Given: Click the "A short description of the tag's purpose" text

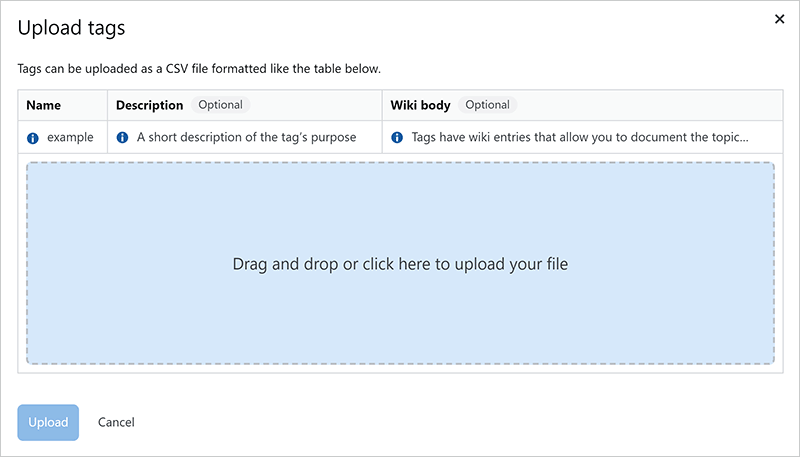Looking at the screenshot, I should (x=246, y=137).
